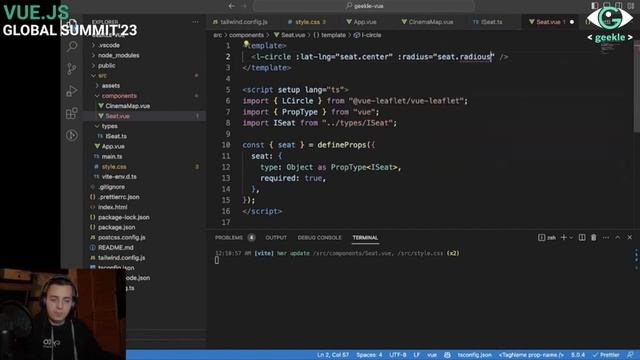Screen dimensions: 640x360
Task: Change encoding via UTF-8 status item
Action: tap(398, 355)
